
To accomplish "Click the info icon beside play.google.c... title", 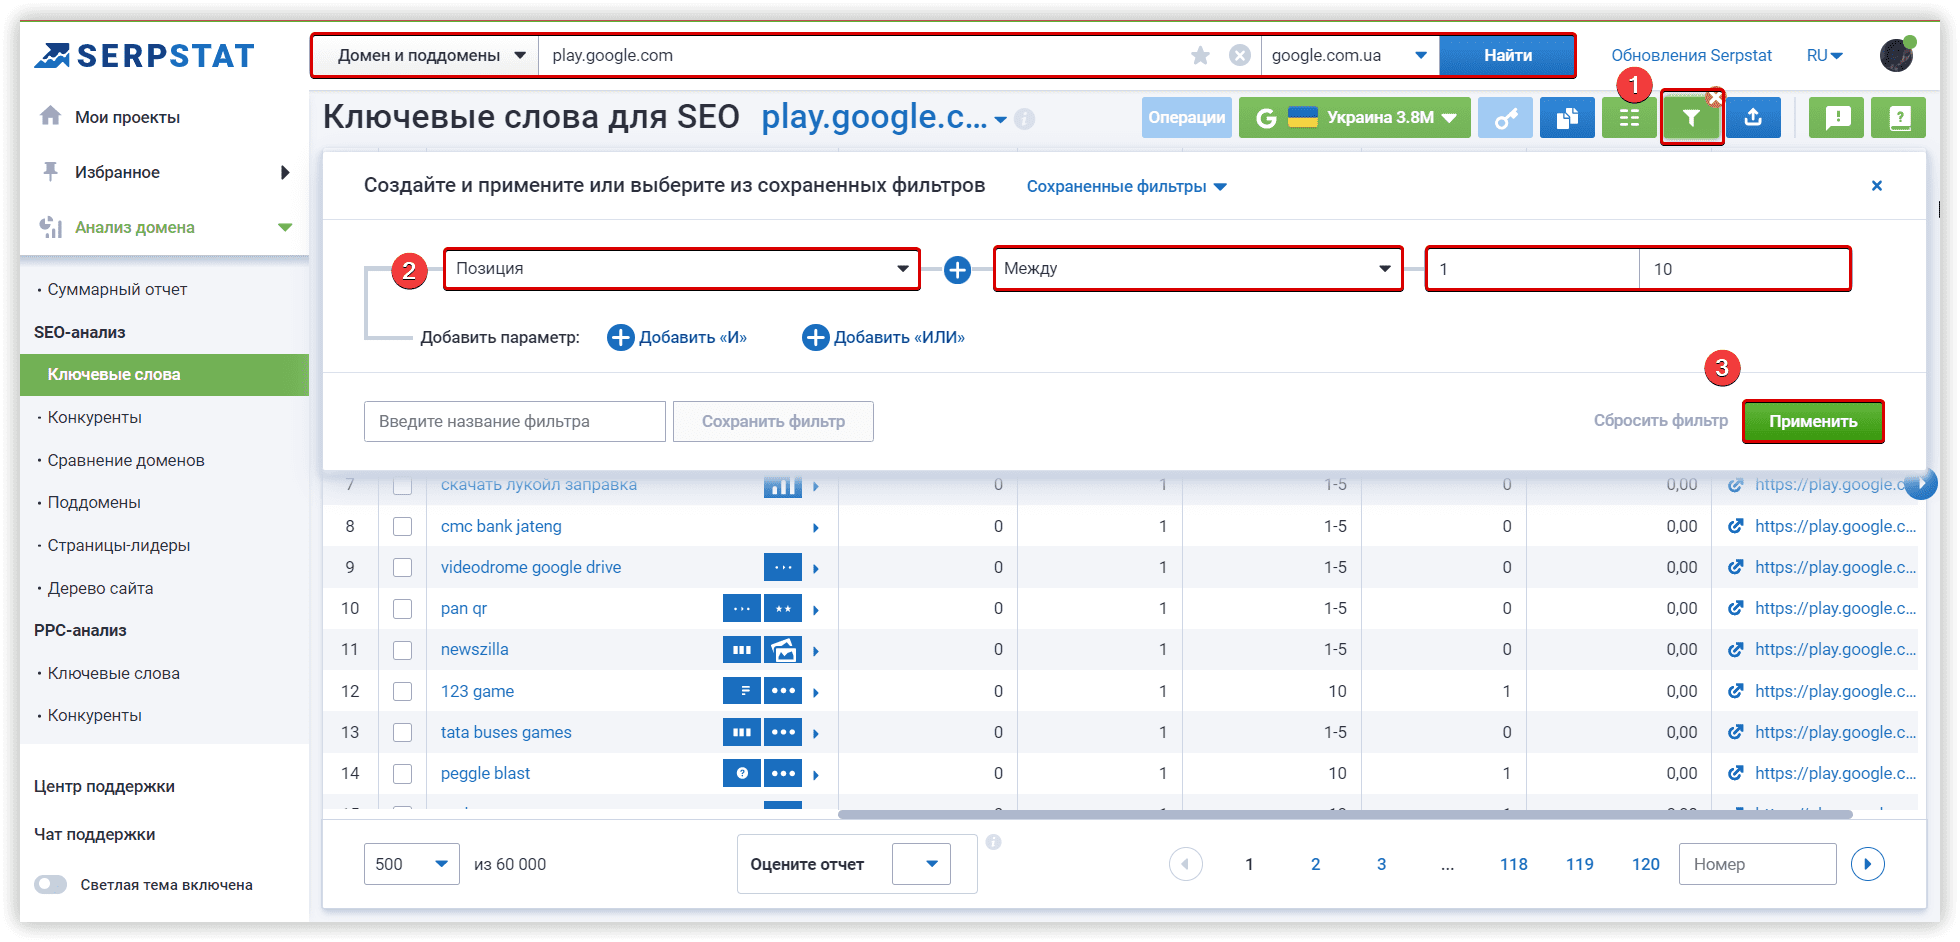I will click(1024, 119).
